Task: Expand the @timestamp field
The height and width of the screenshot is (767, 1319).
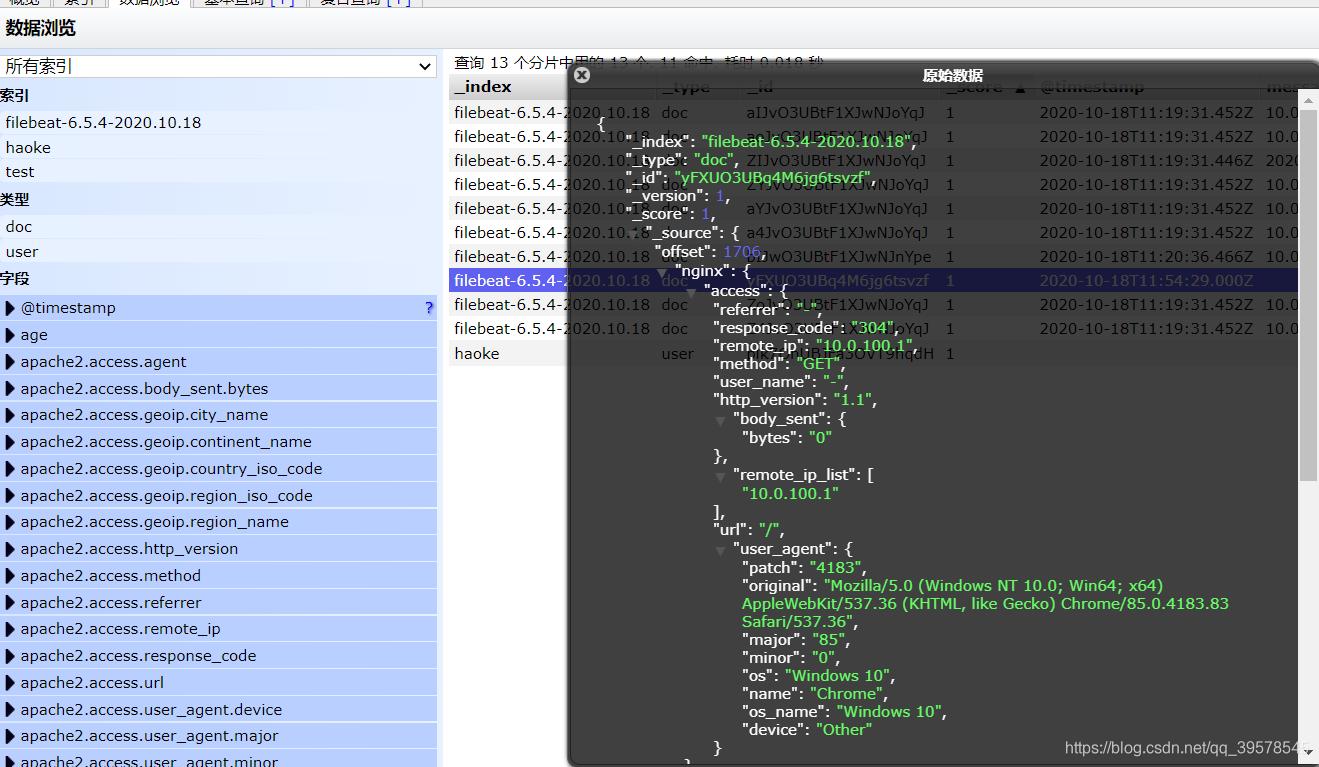Action: (x=11, y=308)
